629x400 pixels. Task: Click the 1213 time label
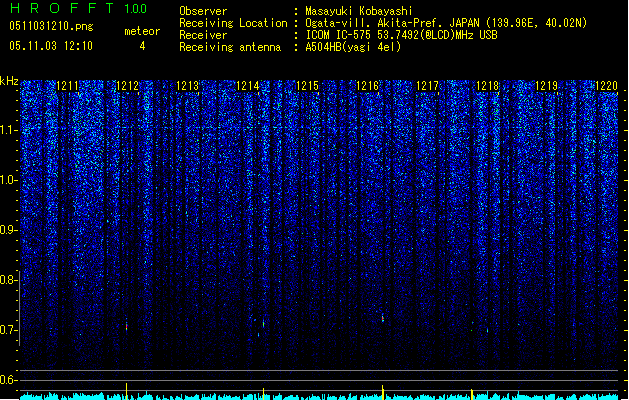[x=187, y=86]
